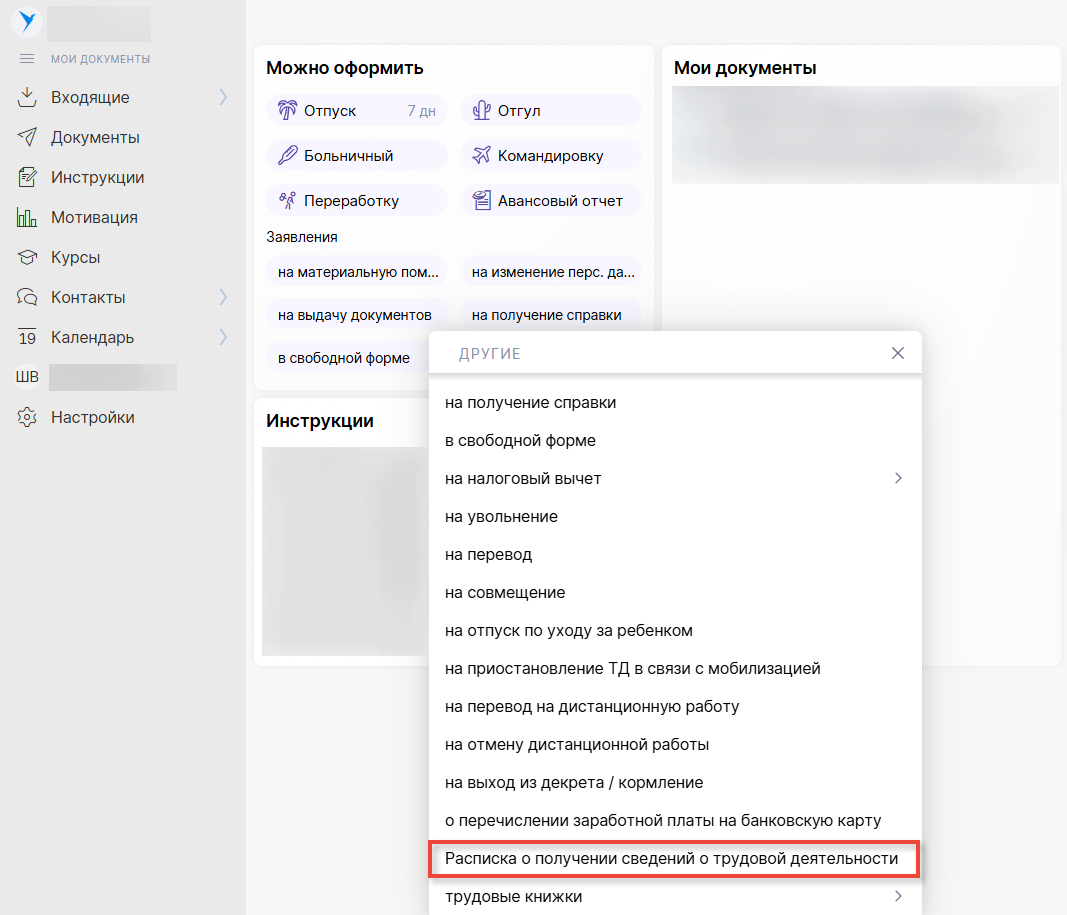Image resolution: width=1067 pixels, height=915 pixels.
Task: Click the Командировку button with airplane icon
Action: tap(551, 155)
